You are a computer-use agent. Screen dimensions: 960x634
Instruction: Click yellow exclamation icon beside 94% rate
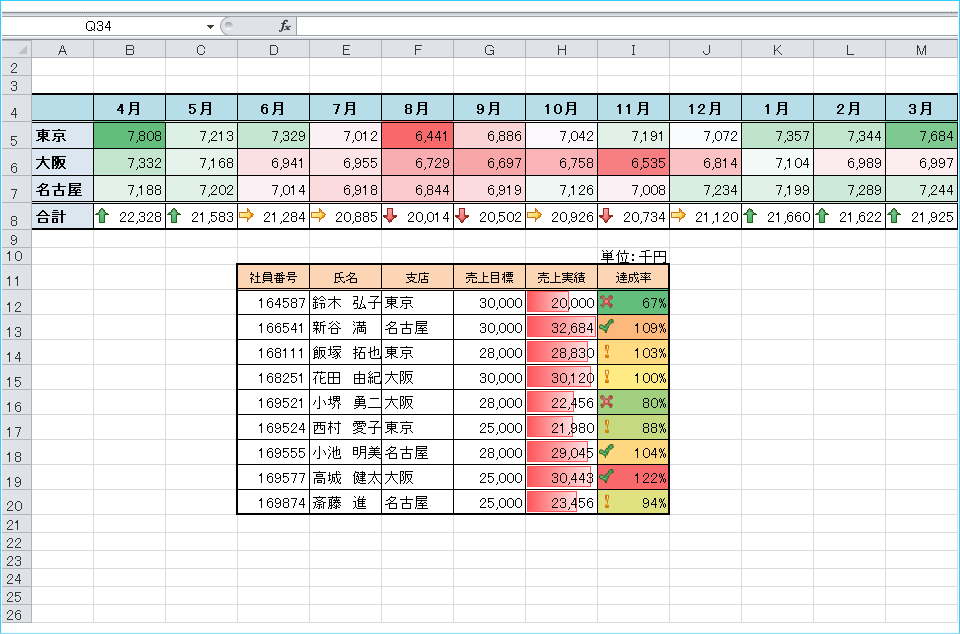tap(606, 502)
